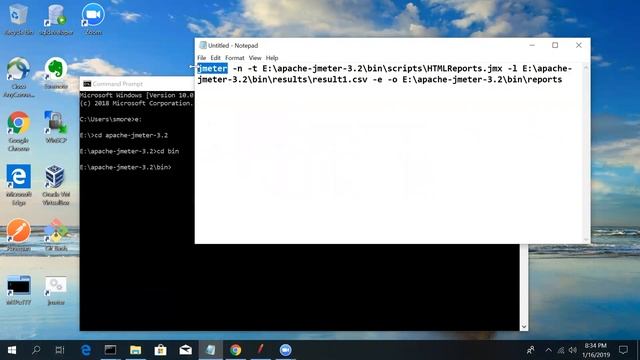The height and width of the screenshot is (360, 640).
Task: Open Action Center notifications icon
Action: pos(623,350)
